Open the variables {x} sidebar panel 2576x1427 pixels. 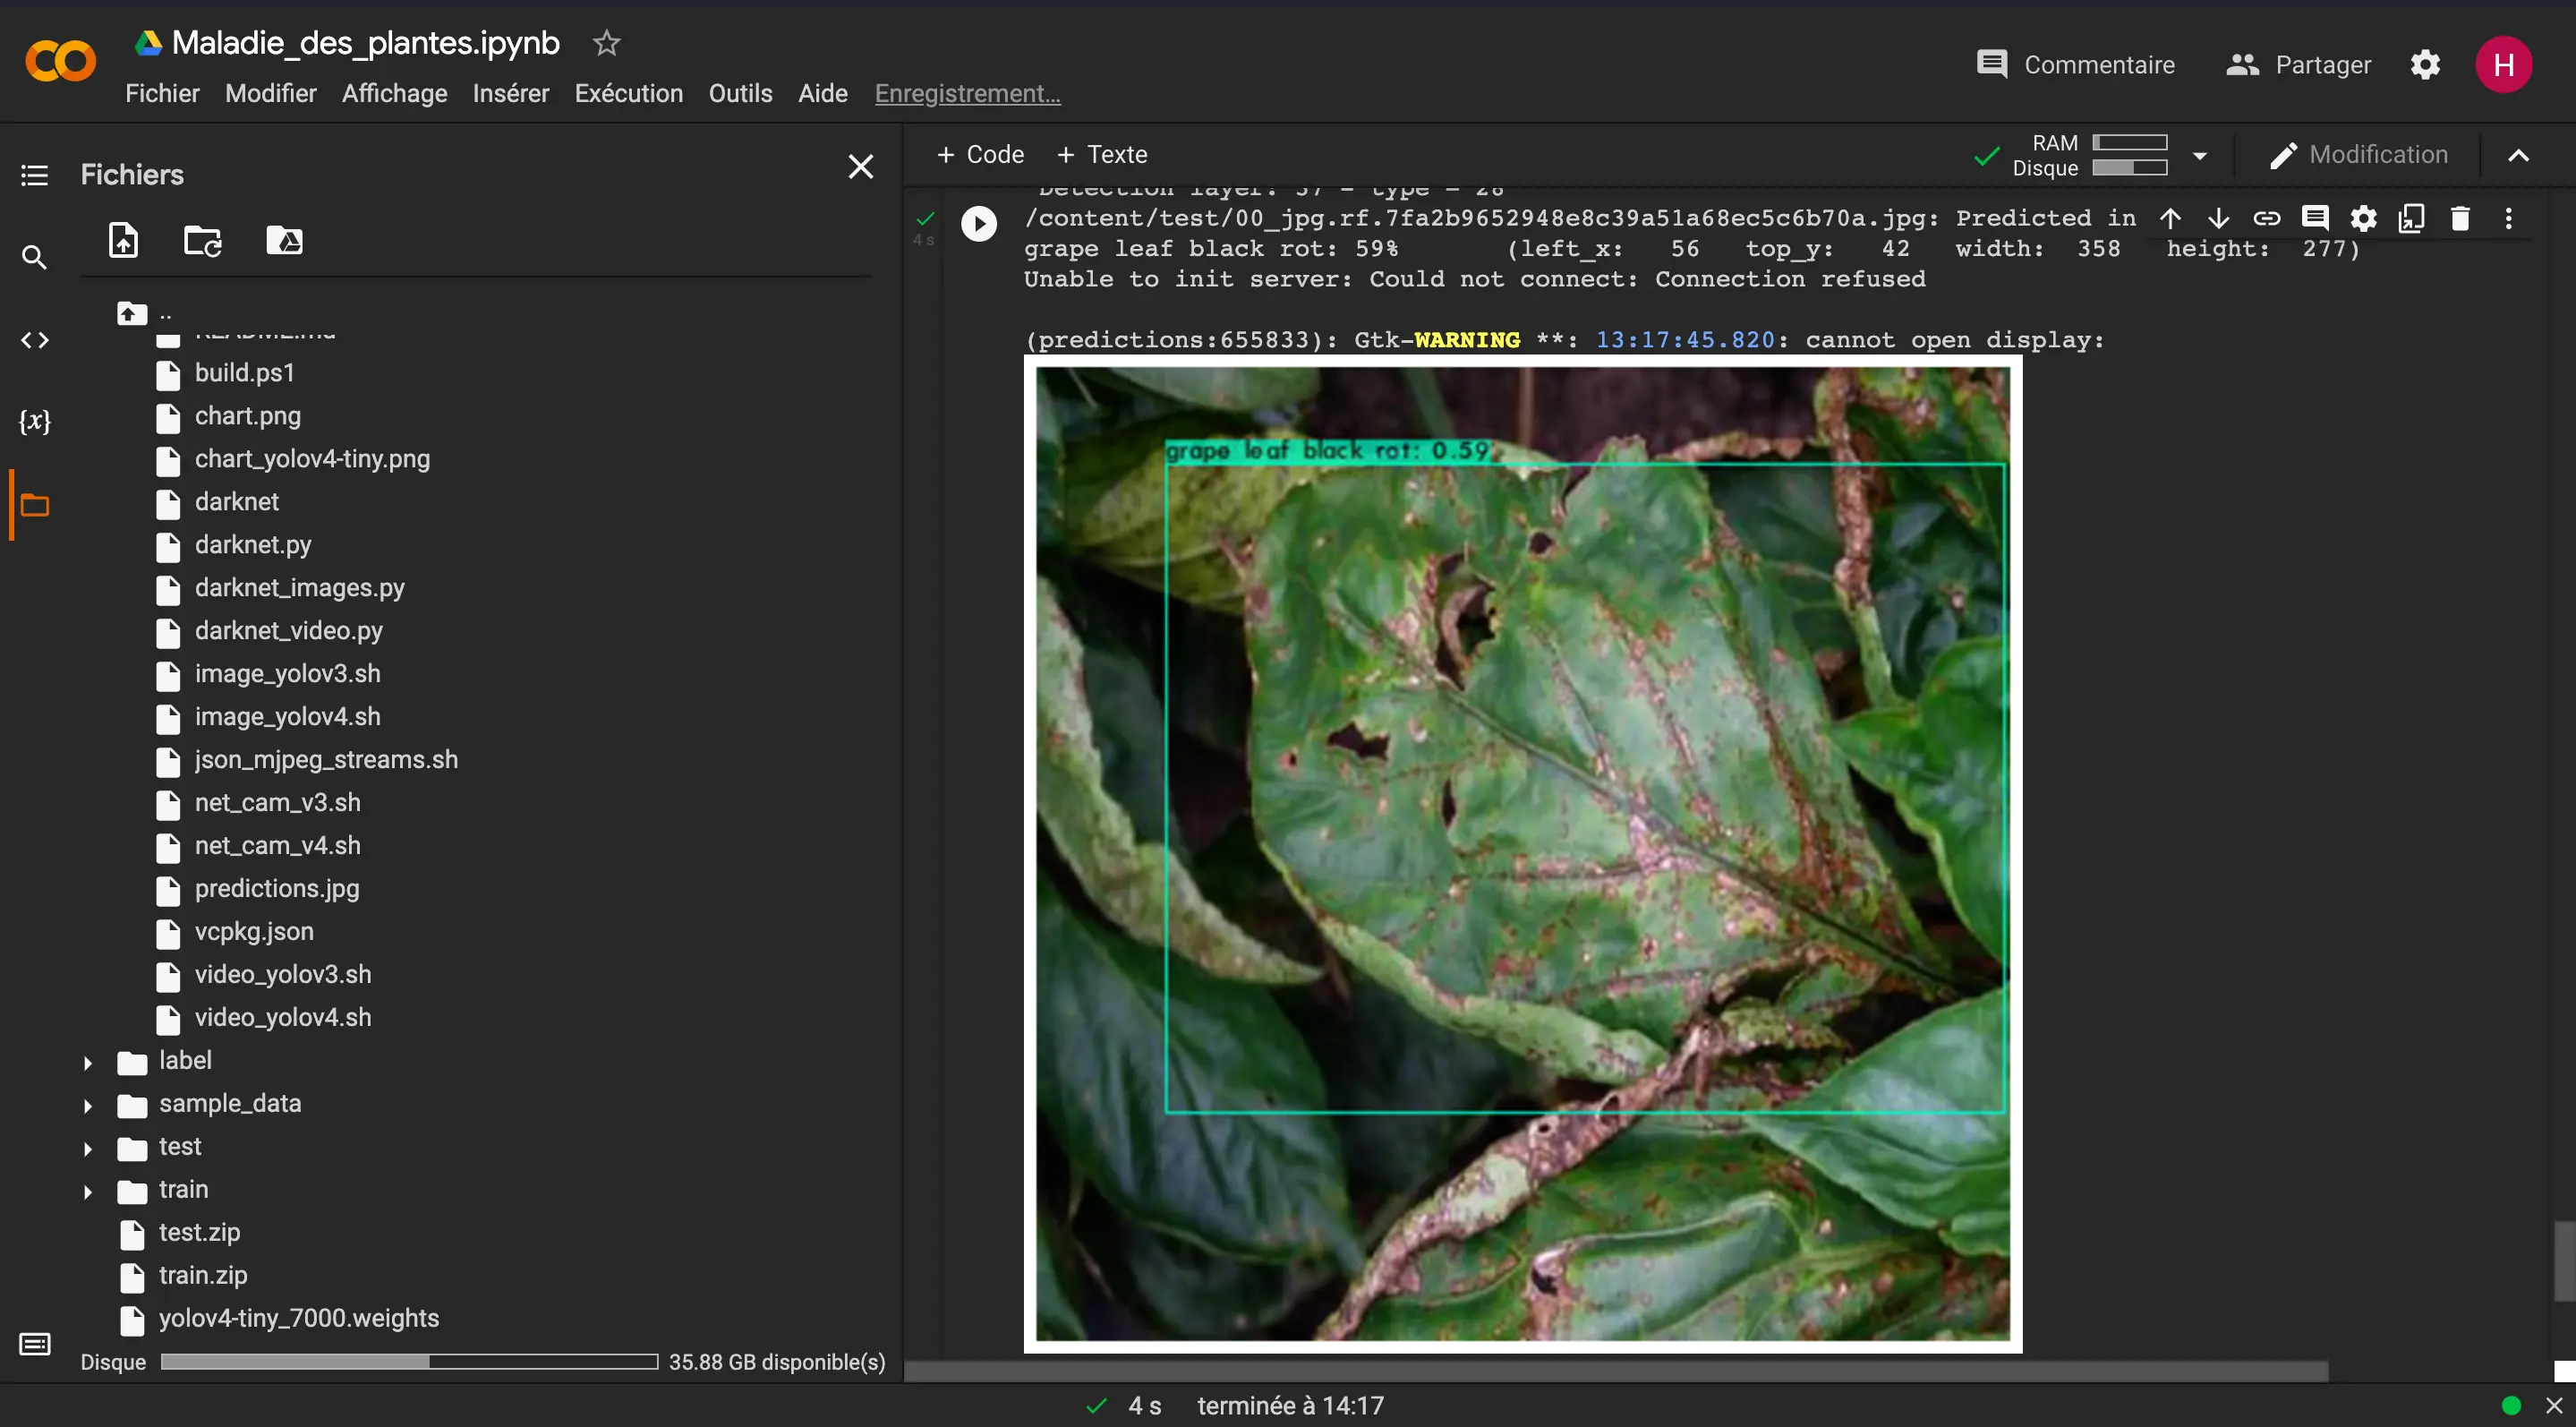pos(34,421)
